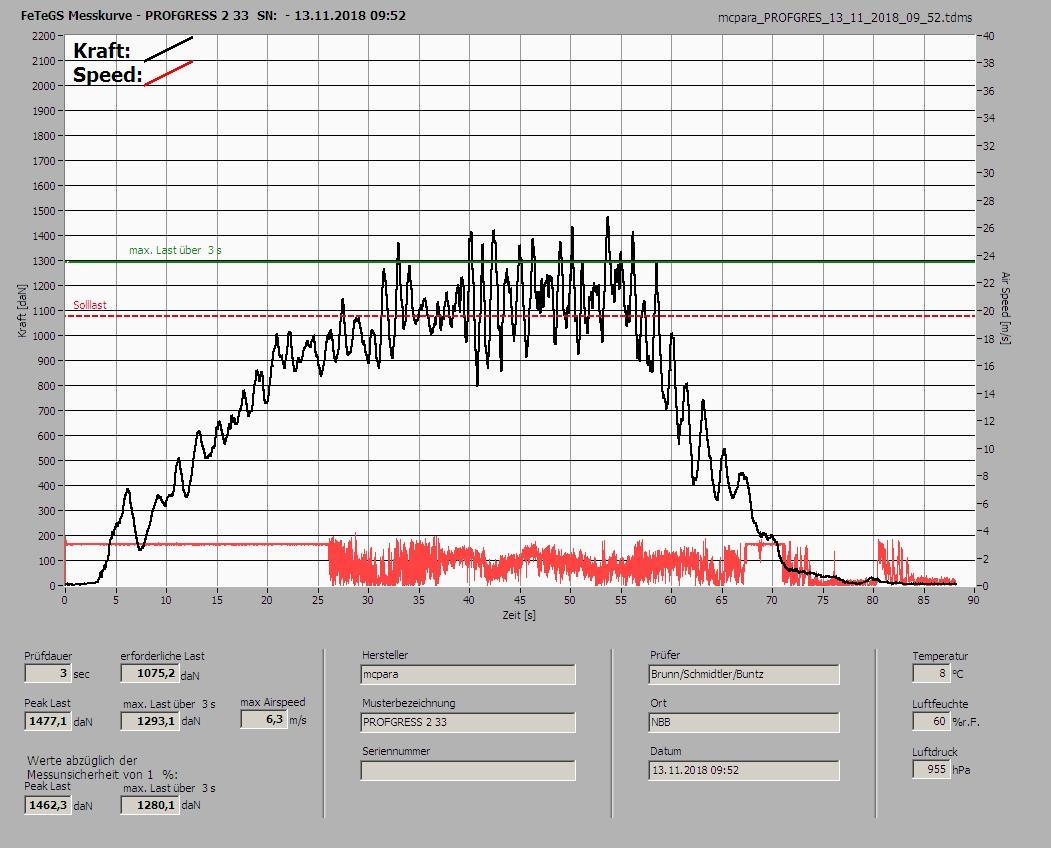Image resolution: width=1051 pixels, height=848 pixels.
Task: Click the Datum label
Action: (x=666, y=751)
